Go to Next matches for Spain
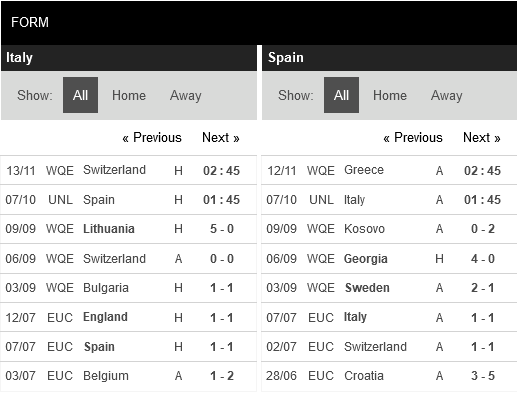Image resolution: width=517 pixels, height=401 pixels. [482, 137]
